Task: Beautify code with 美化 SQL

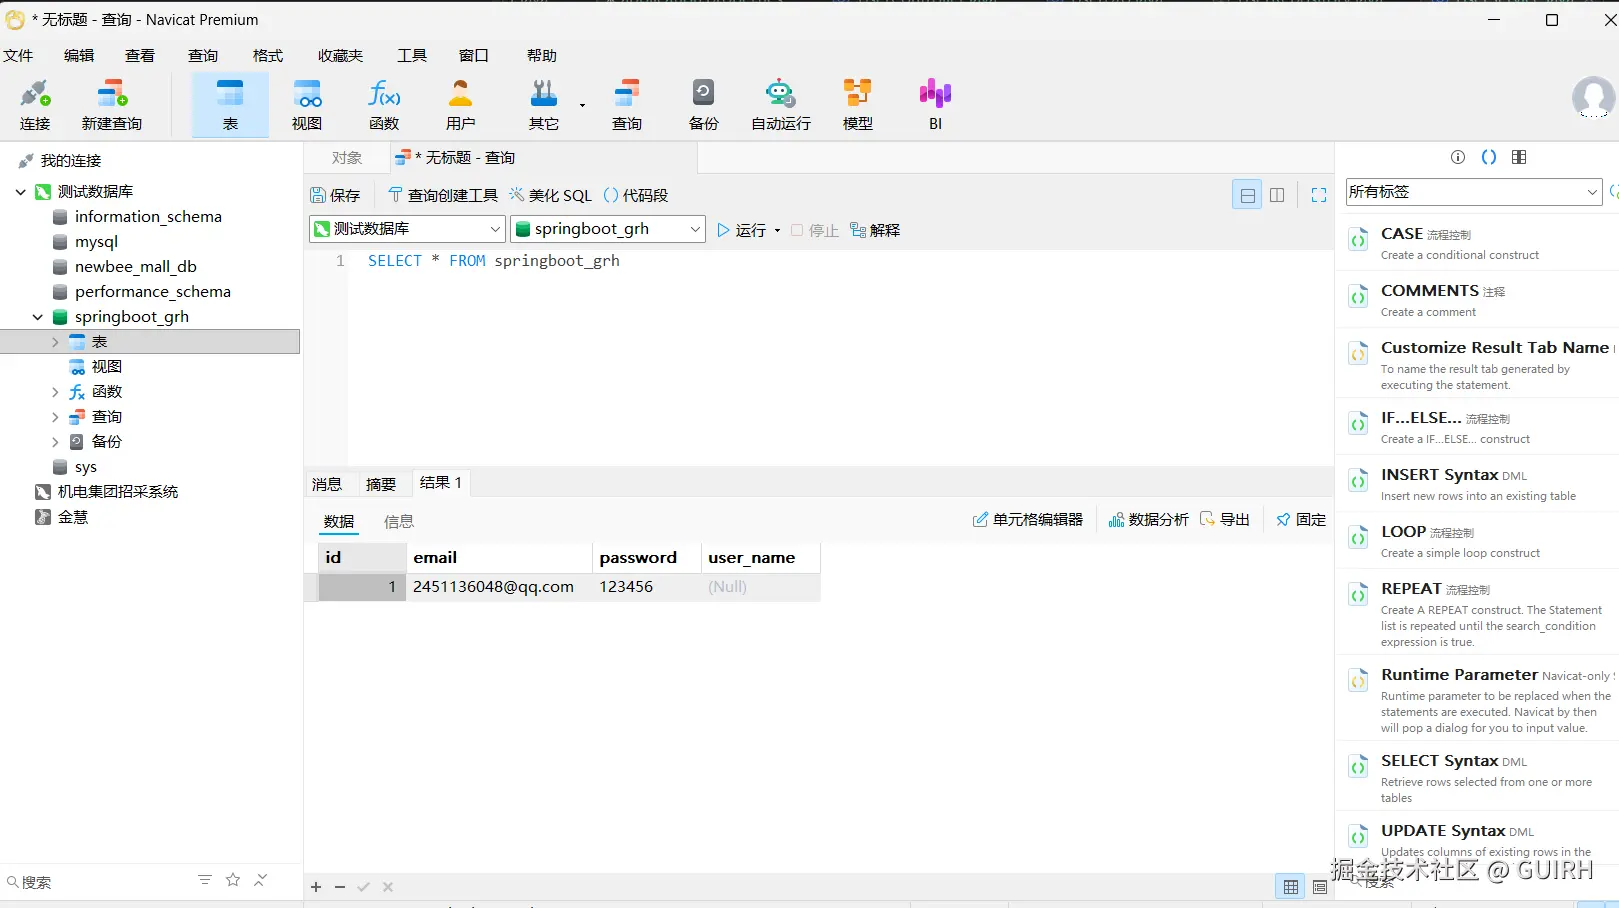Action: (x=550, y=195)
